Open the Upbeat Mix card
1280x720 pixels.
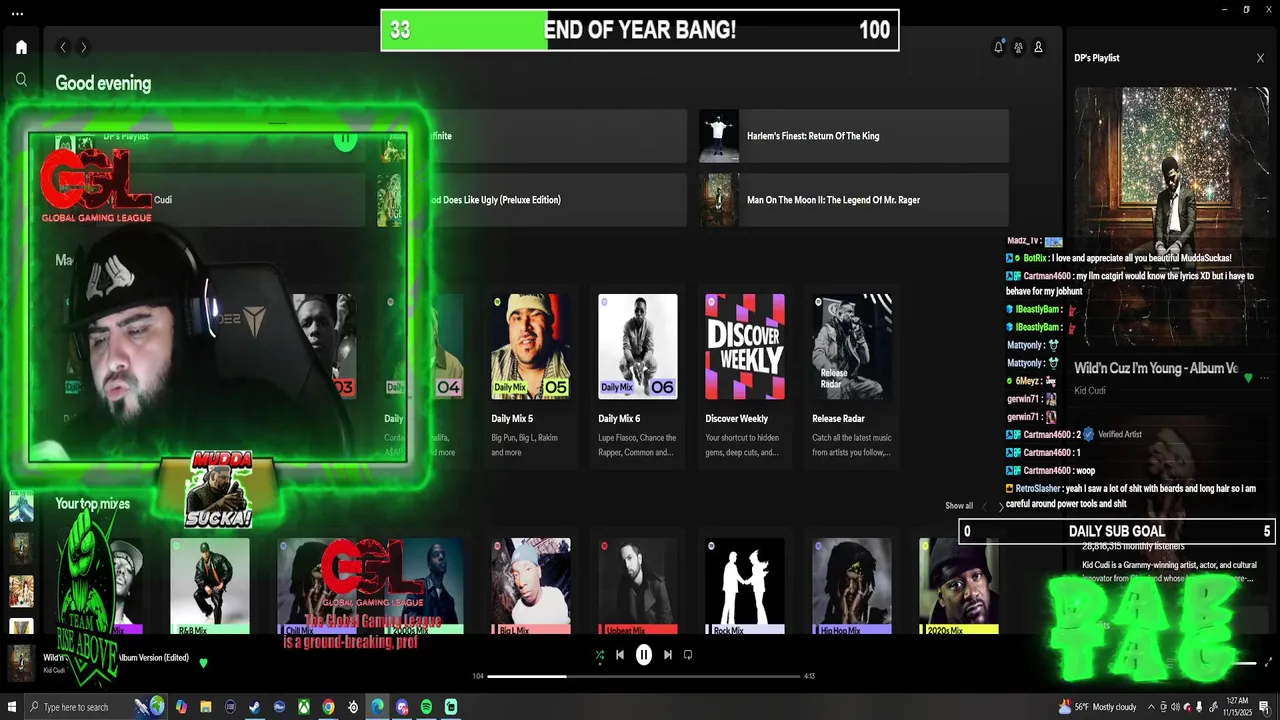click(638, 586)
